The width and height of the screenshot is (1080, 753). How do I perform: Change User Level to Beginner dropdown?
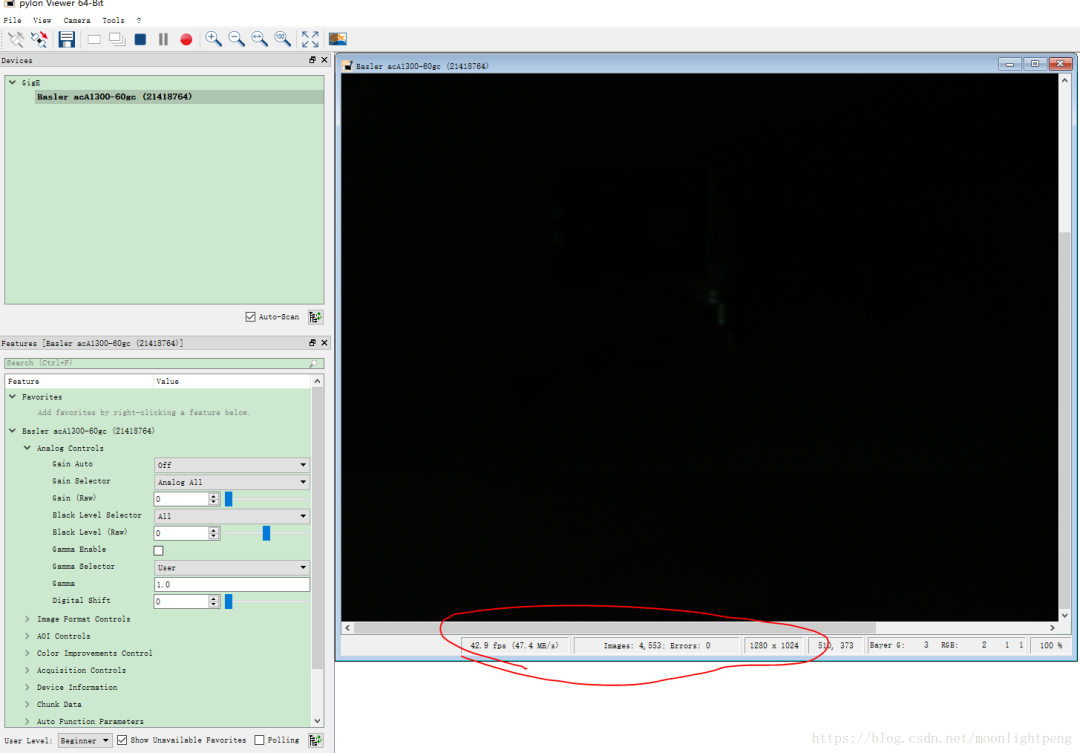pyautogui.click(x=85, y=740)
